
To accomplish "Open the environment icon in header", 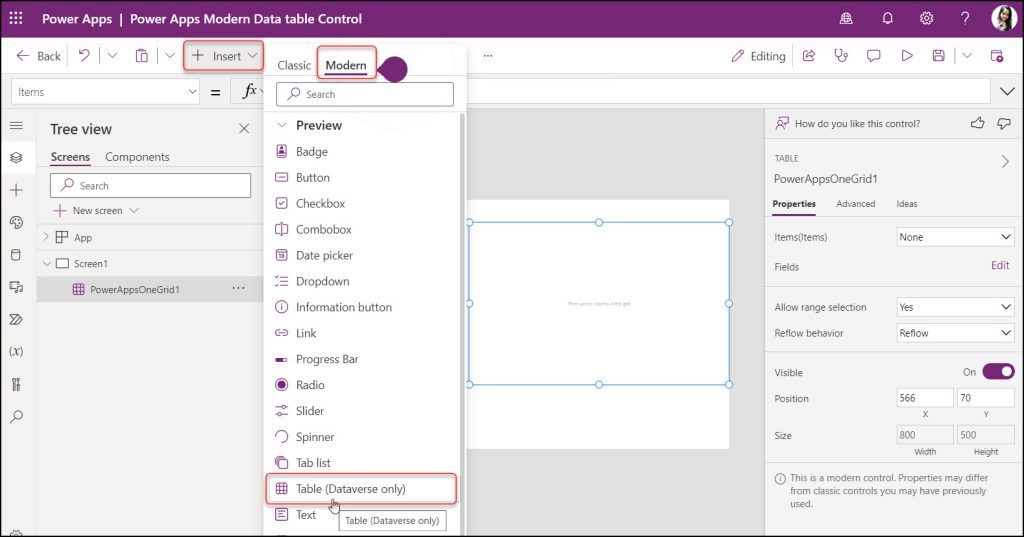I will (846, 18).
